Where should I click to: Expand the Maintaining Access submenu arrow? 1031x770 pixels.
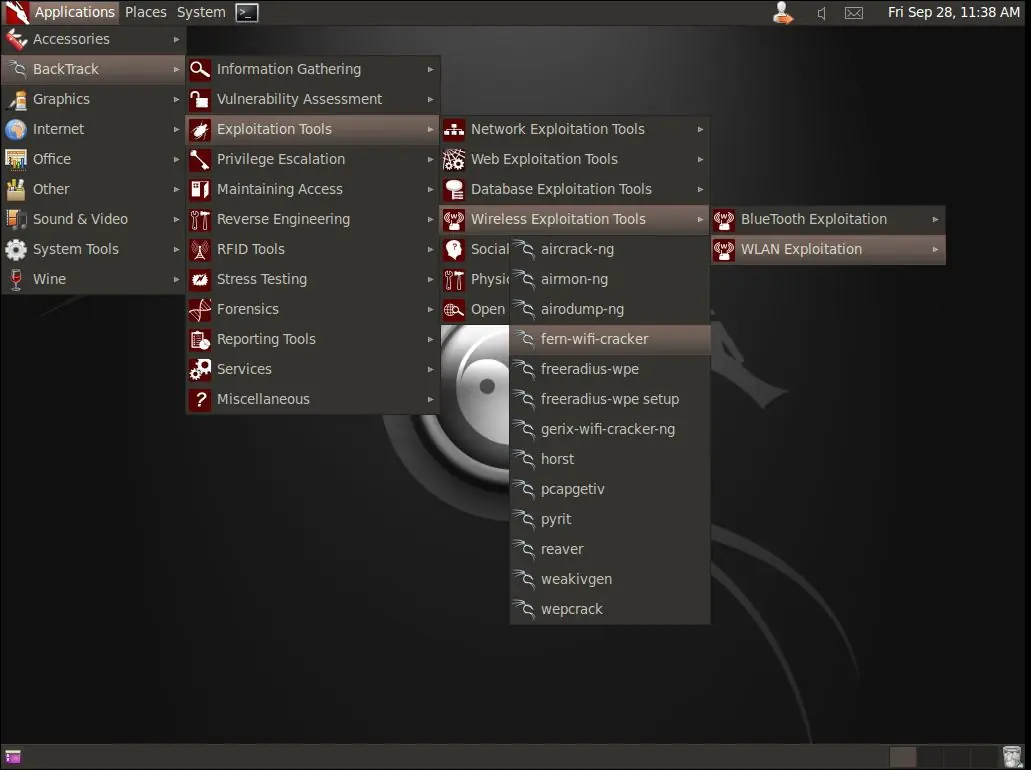click(430, 189)
